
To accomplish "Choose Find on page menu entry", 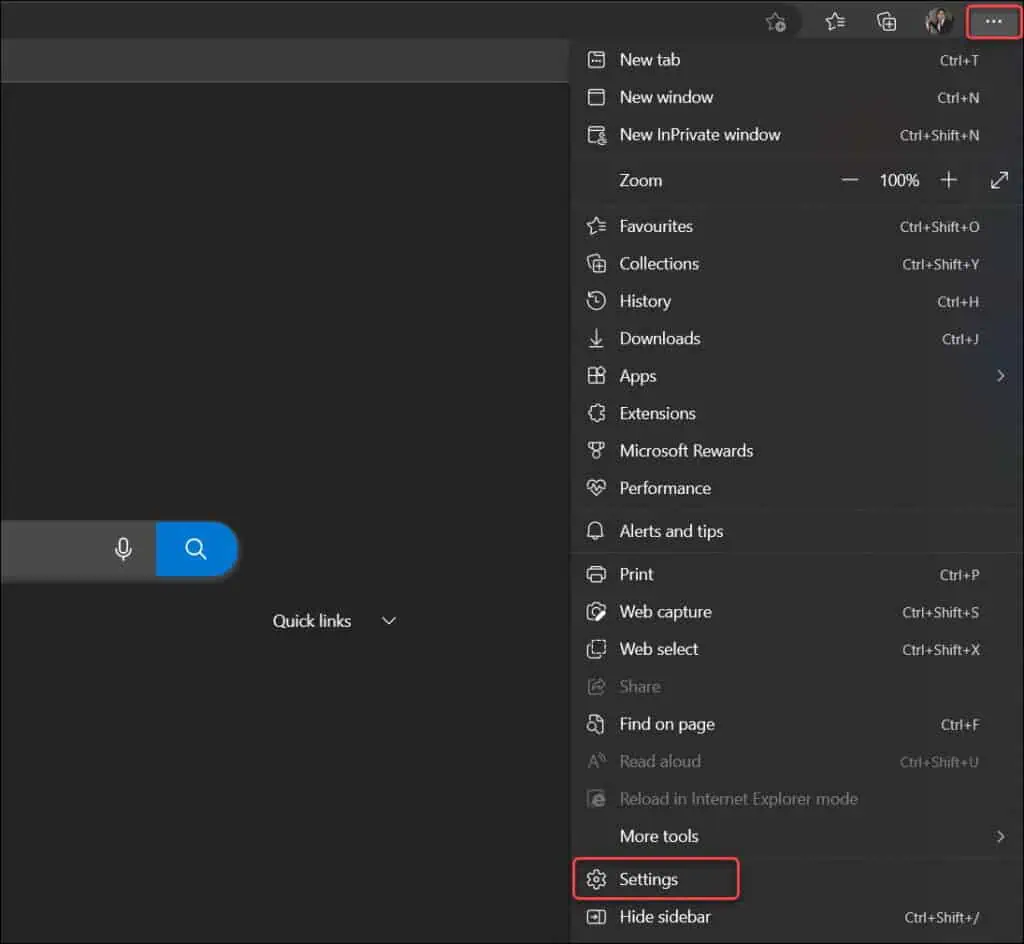I will point(797,724).
